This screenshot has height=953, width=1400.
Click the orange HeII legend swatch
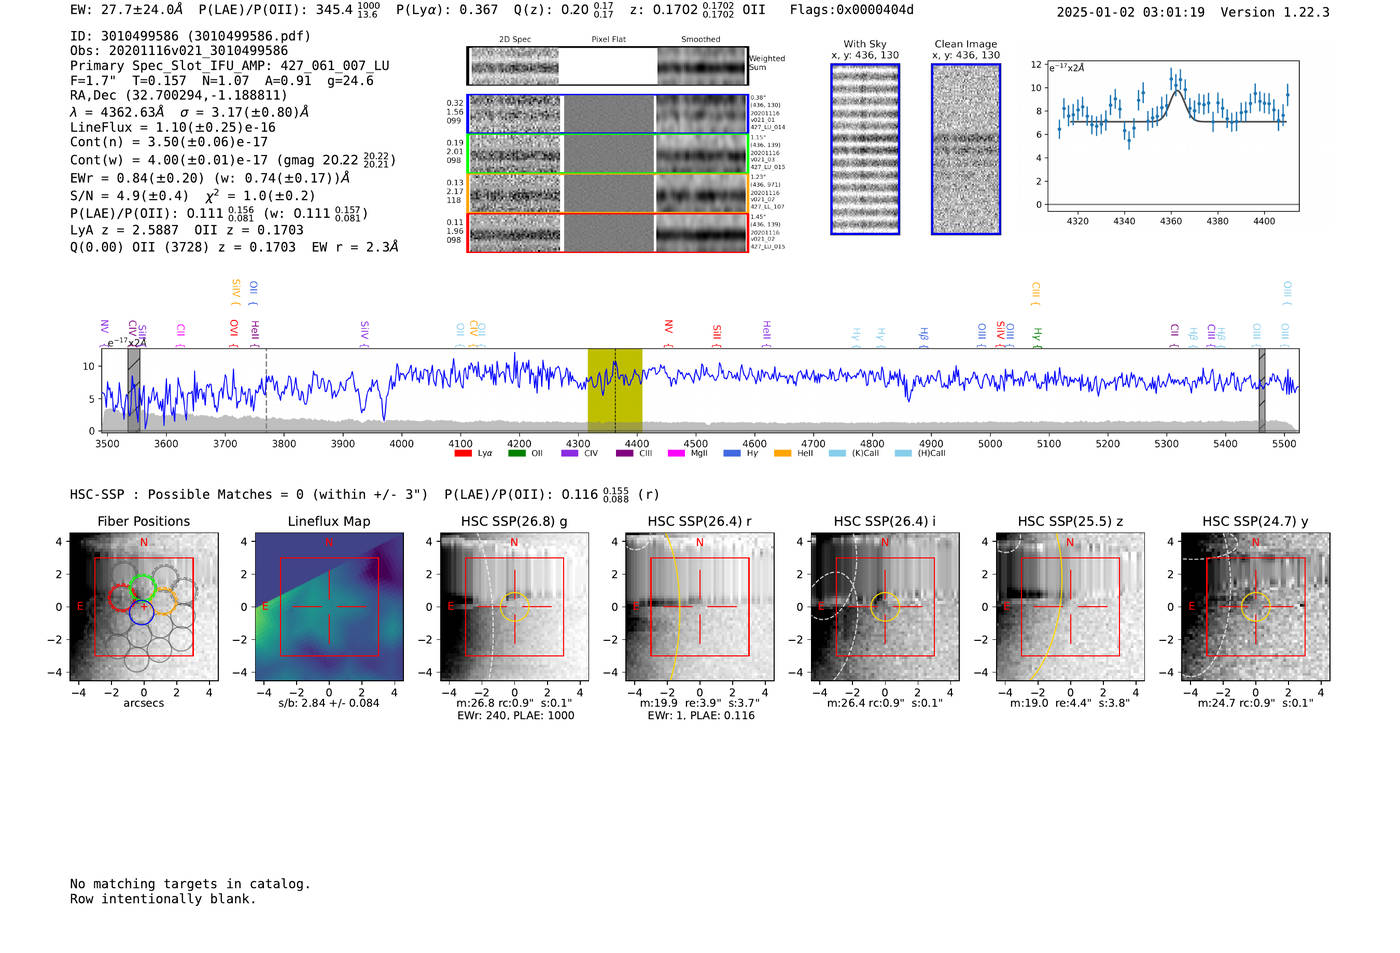[x=783, y=453]
